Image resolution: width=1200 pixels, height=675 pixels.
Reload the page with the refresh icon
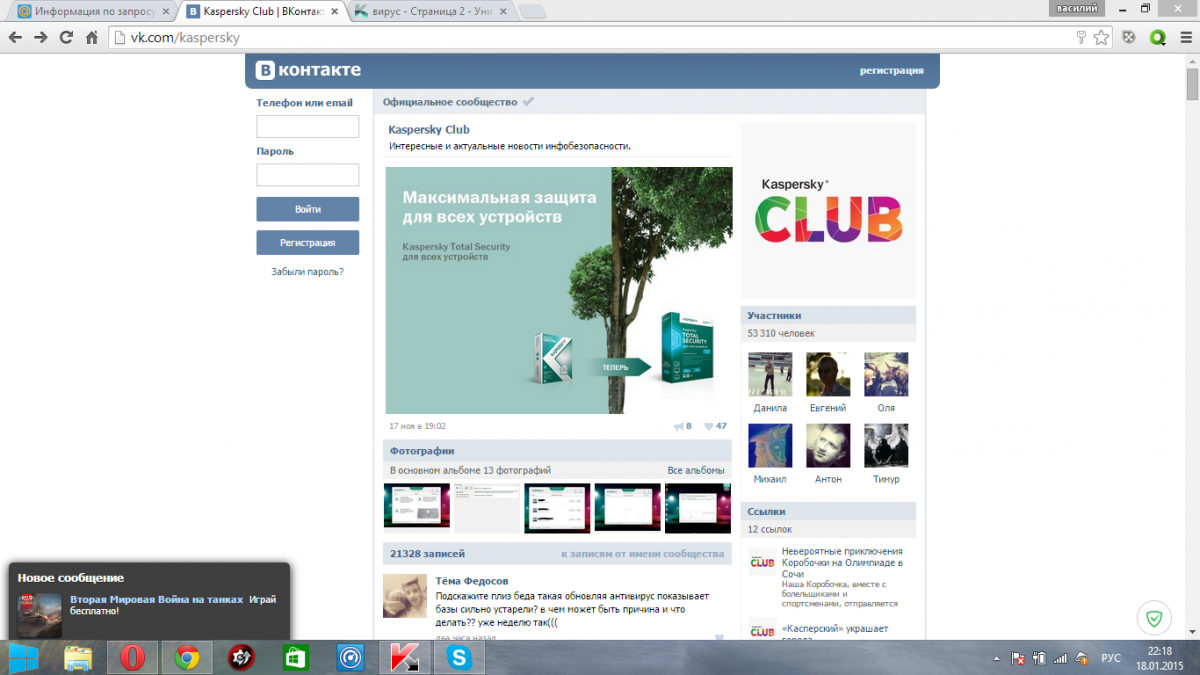click(x=66, y=38)
